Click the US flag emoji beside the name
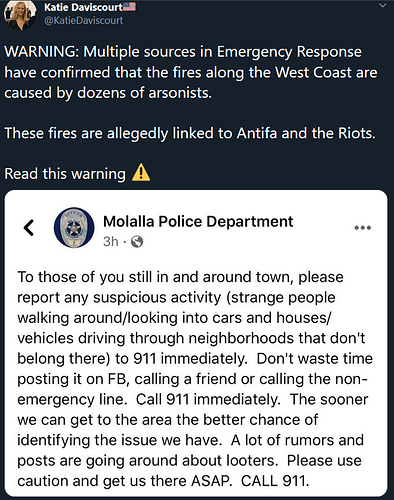 pos(129,7)
